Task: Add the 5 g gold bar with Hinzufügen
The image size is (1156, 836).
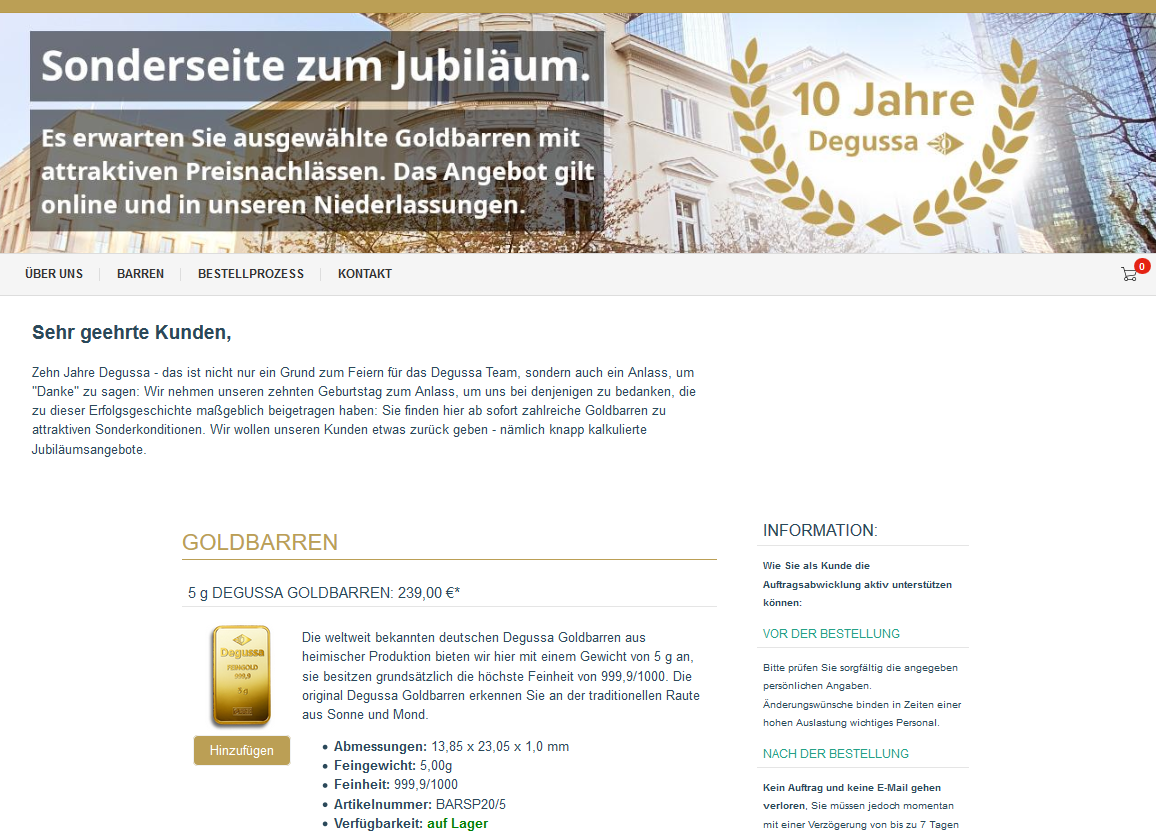Action: (x=242, y=750)
